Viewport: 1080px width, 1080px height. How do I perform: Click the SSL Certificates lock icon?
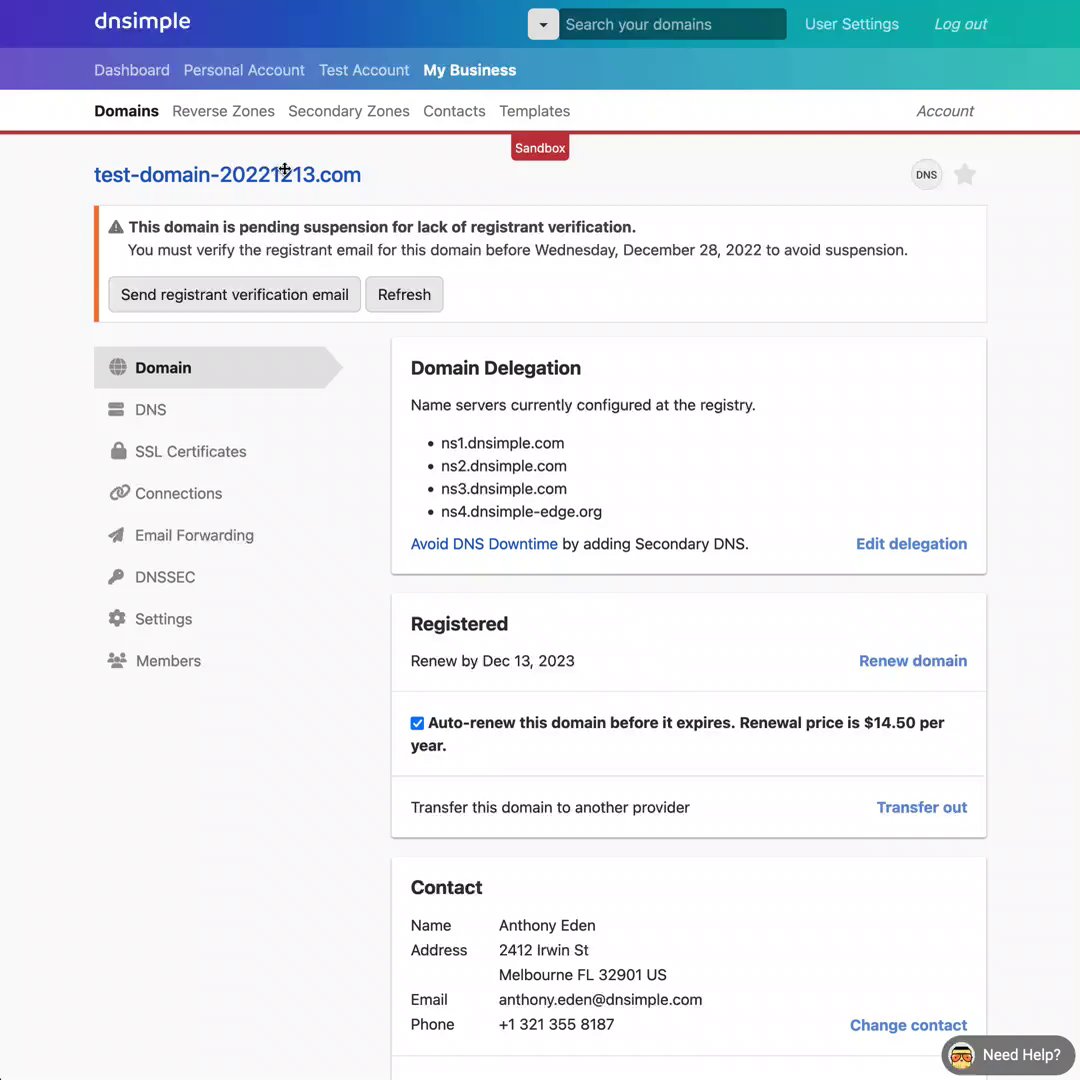click(118, 451)
